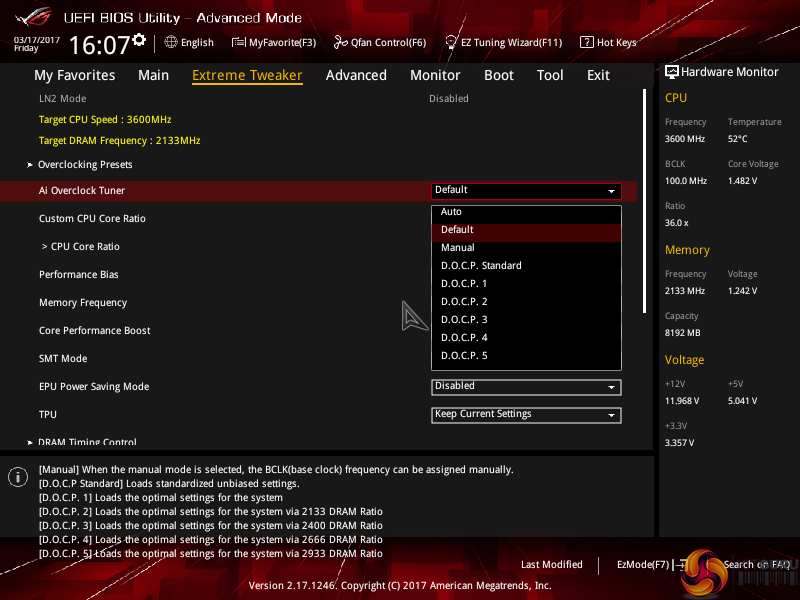Viewport: 800px width, 600px height.
Task: Launch EZ Tuning Wizard(F11) bulb icon
Action: [451, 42]
